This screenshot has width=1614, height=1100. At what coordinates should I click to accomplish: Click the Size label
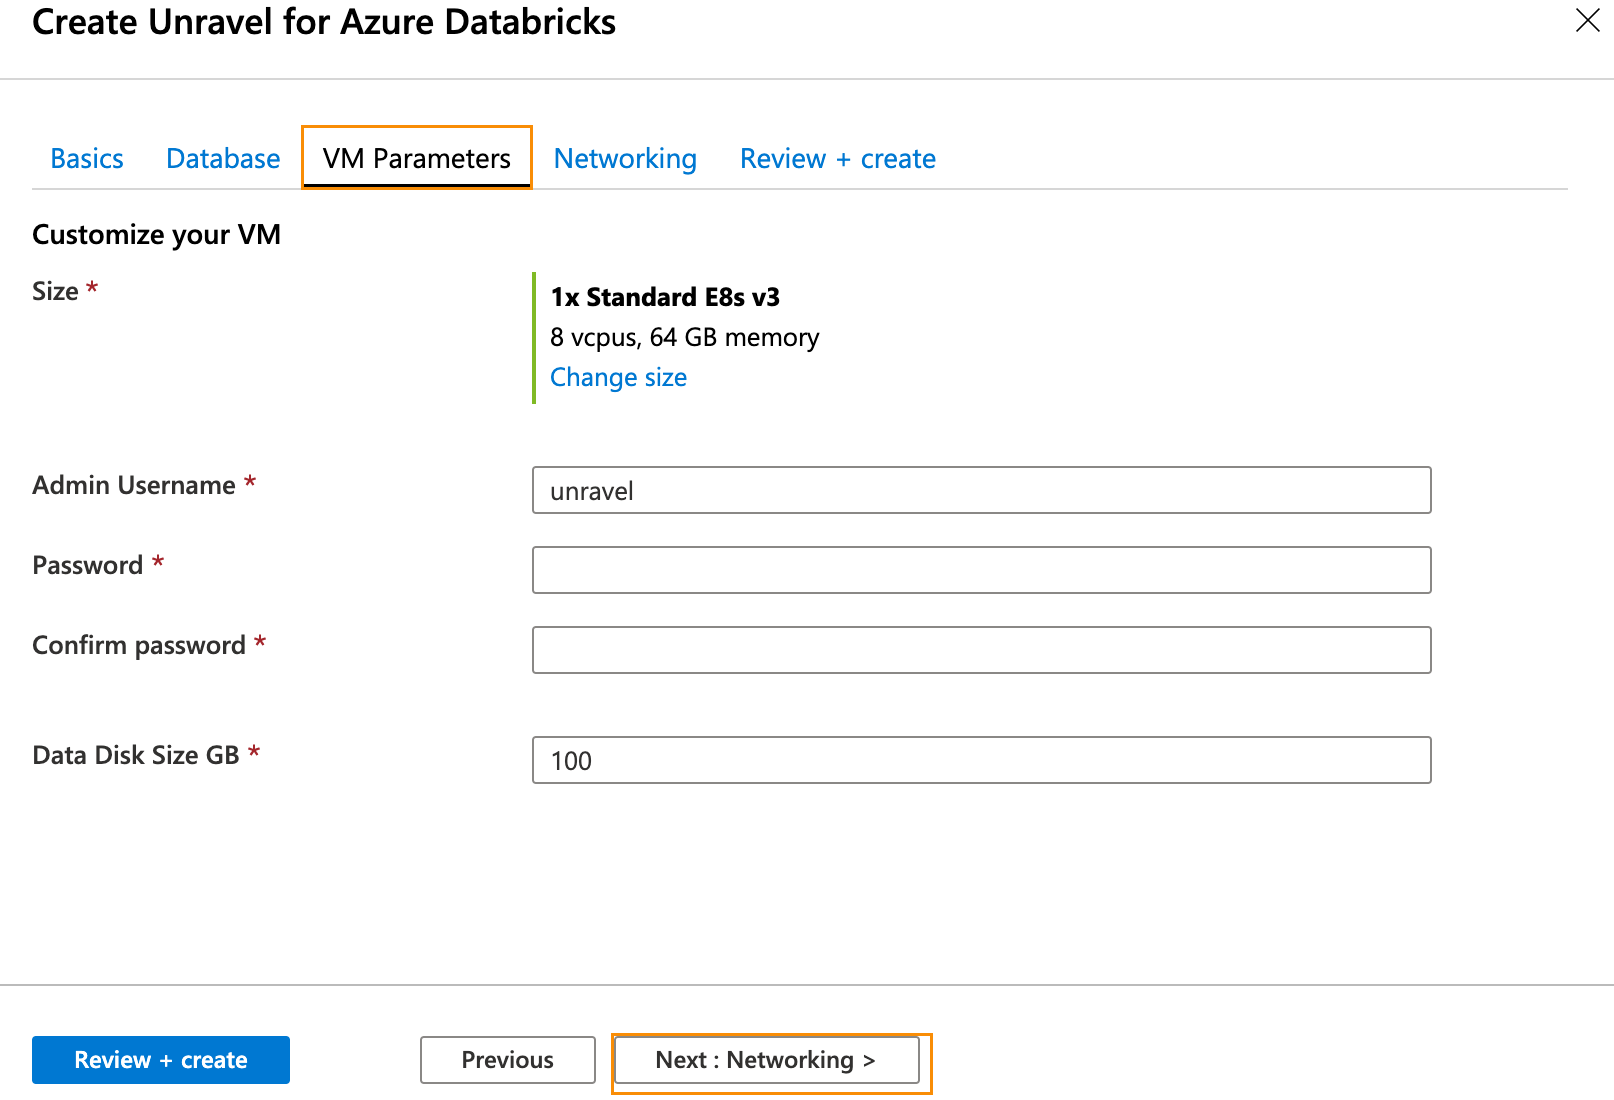(x=55, y=291)
